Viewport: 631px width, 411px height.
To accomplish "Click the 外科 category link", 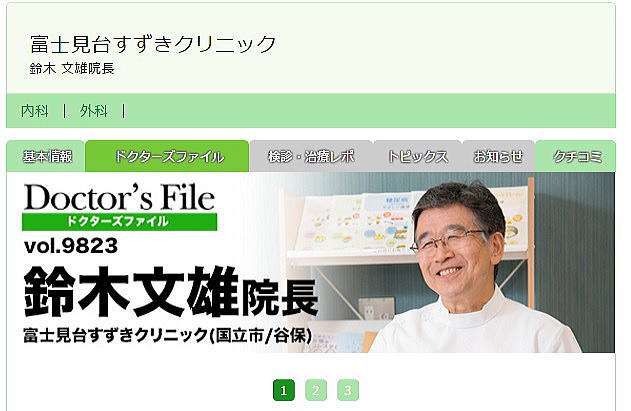I will (x=94, y=111).
